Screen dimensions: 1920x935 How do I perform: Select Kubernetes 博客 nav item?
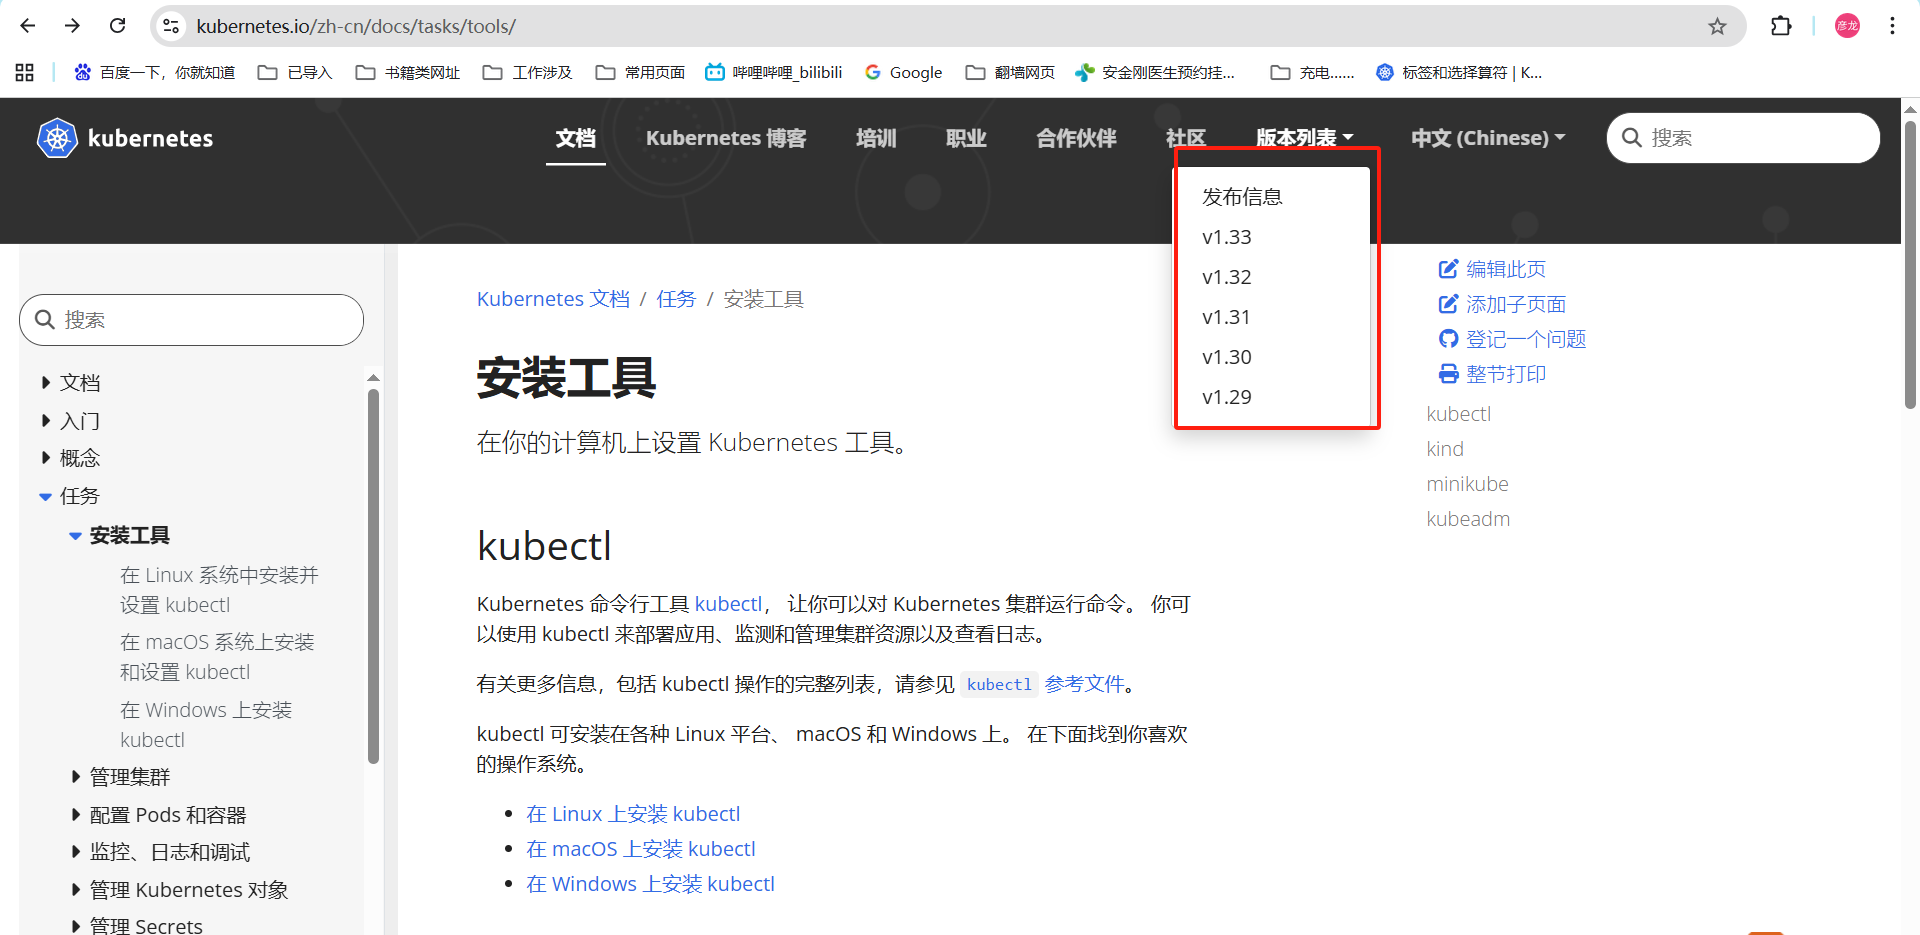click(726, 138)
